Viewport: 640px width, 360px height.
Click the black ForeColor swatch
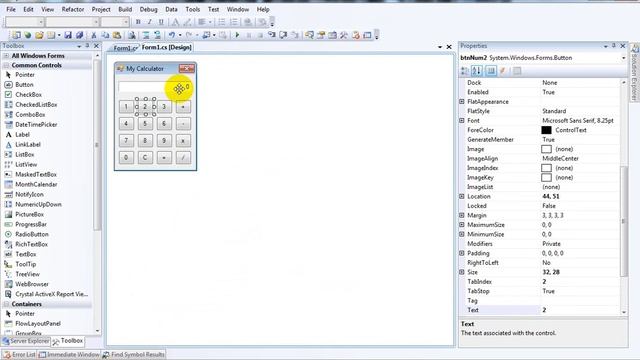(x=546, y=130)
